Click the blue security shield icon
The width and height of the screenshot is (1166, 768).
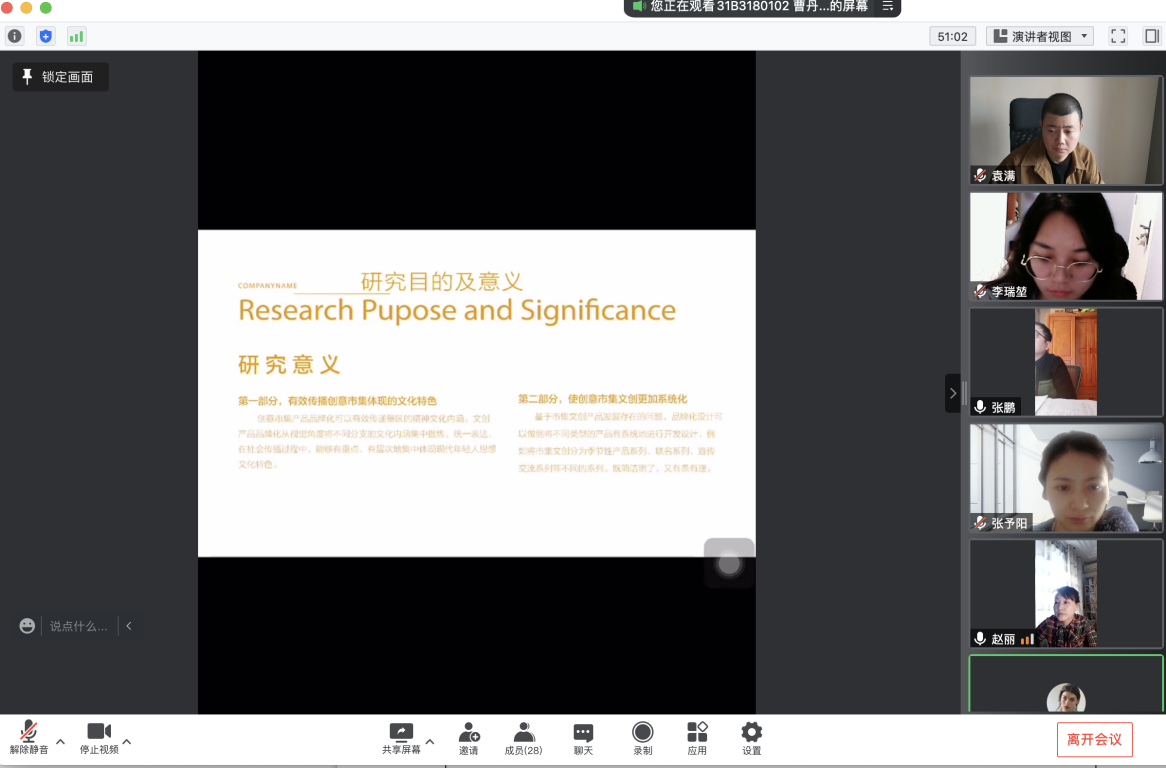pyautogui.click(x=45, y=36)
